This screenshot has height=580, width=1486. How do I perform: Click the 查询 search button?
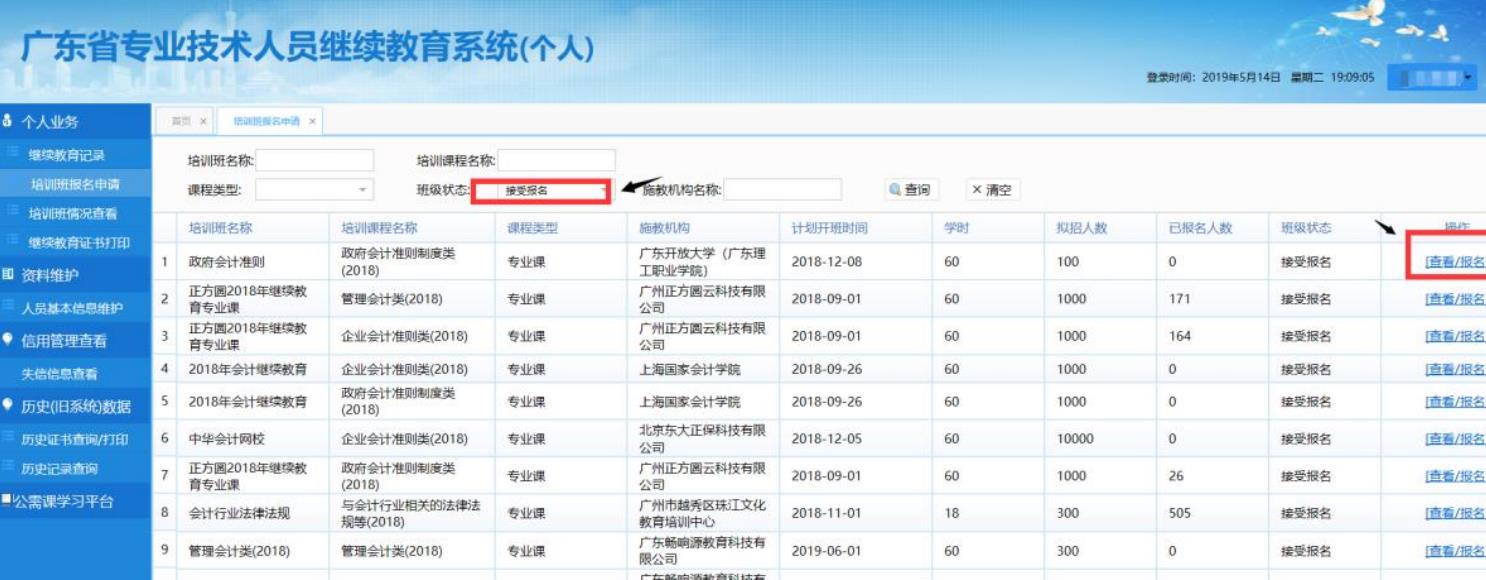pos(908,190)
